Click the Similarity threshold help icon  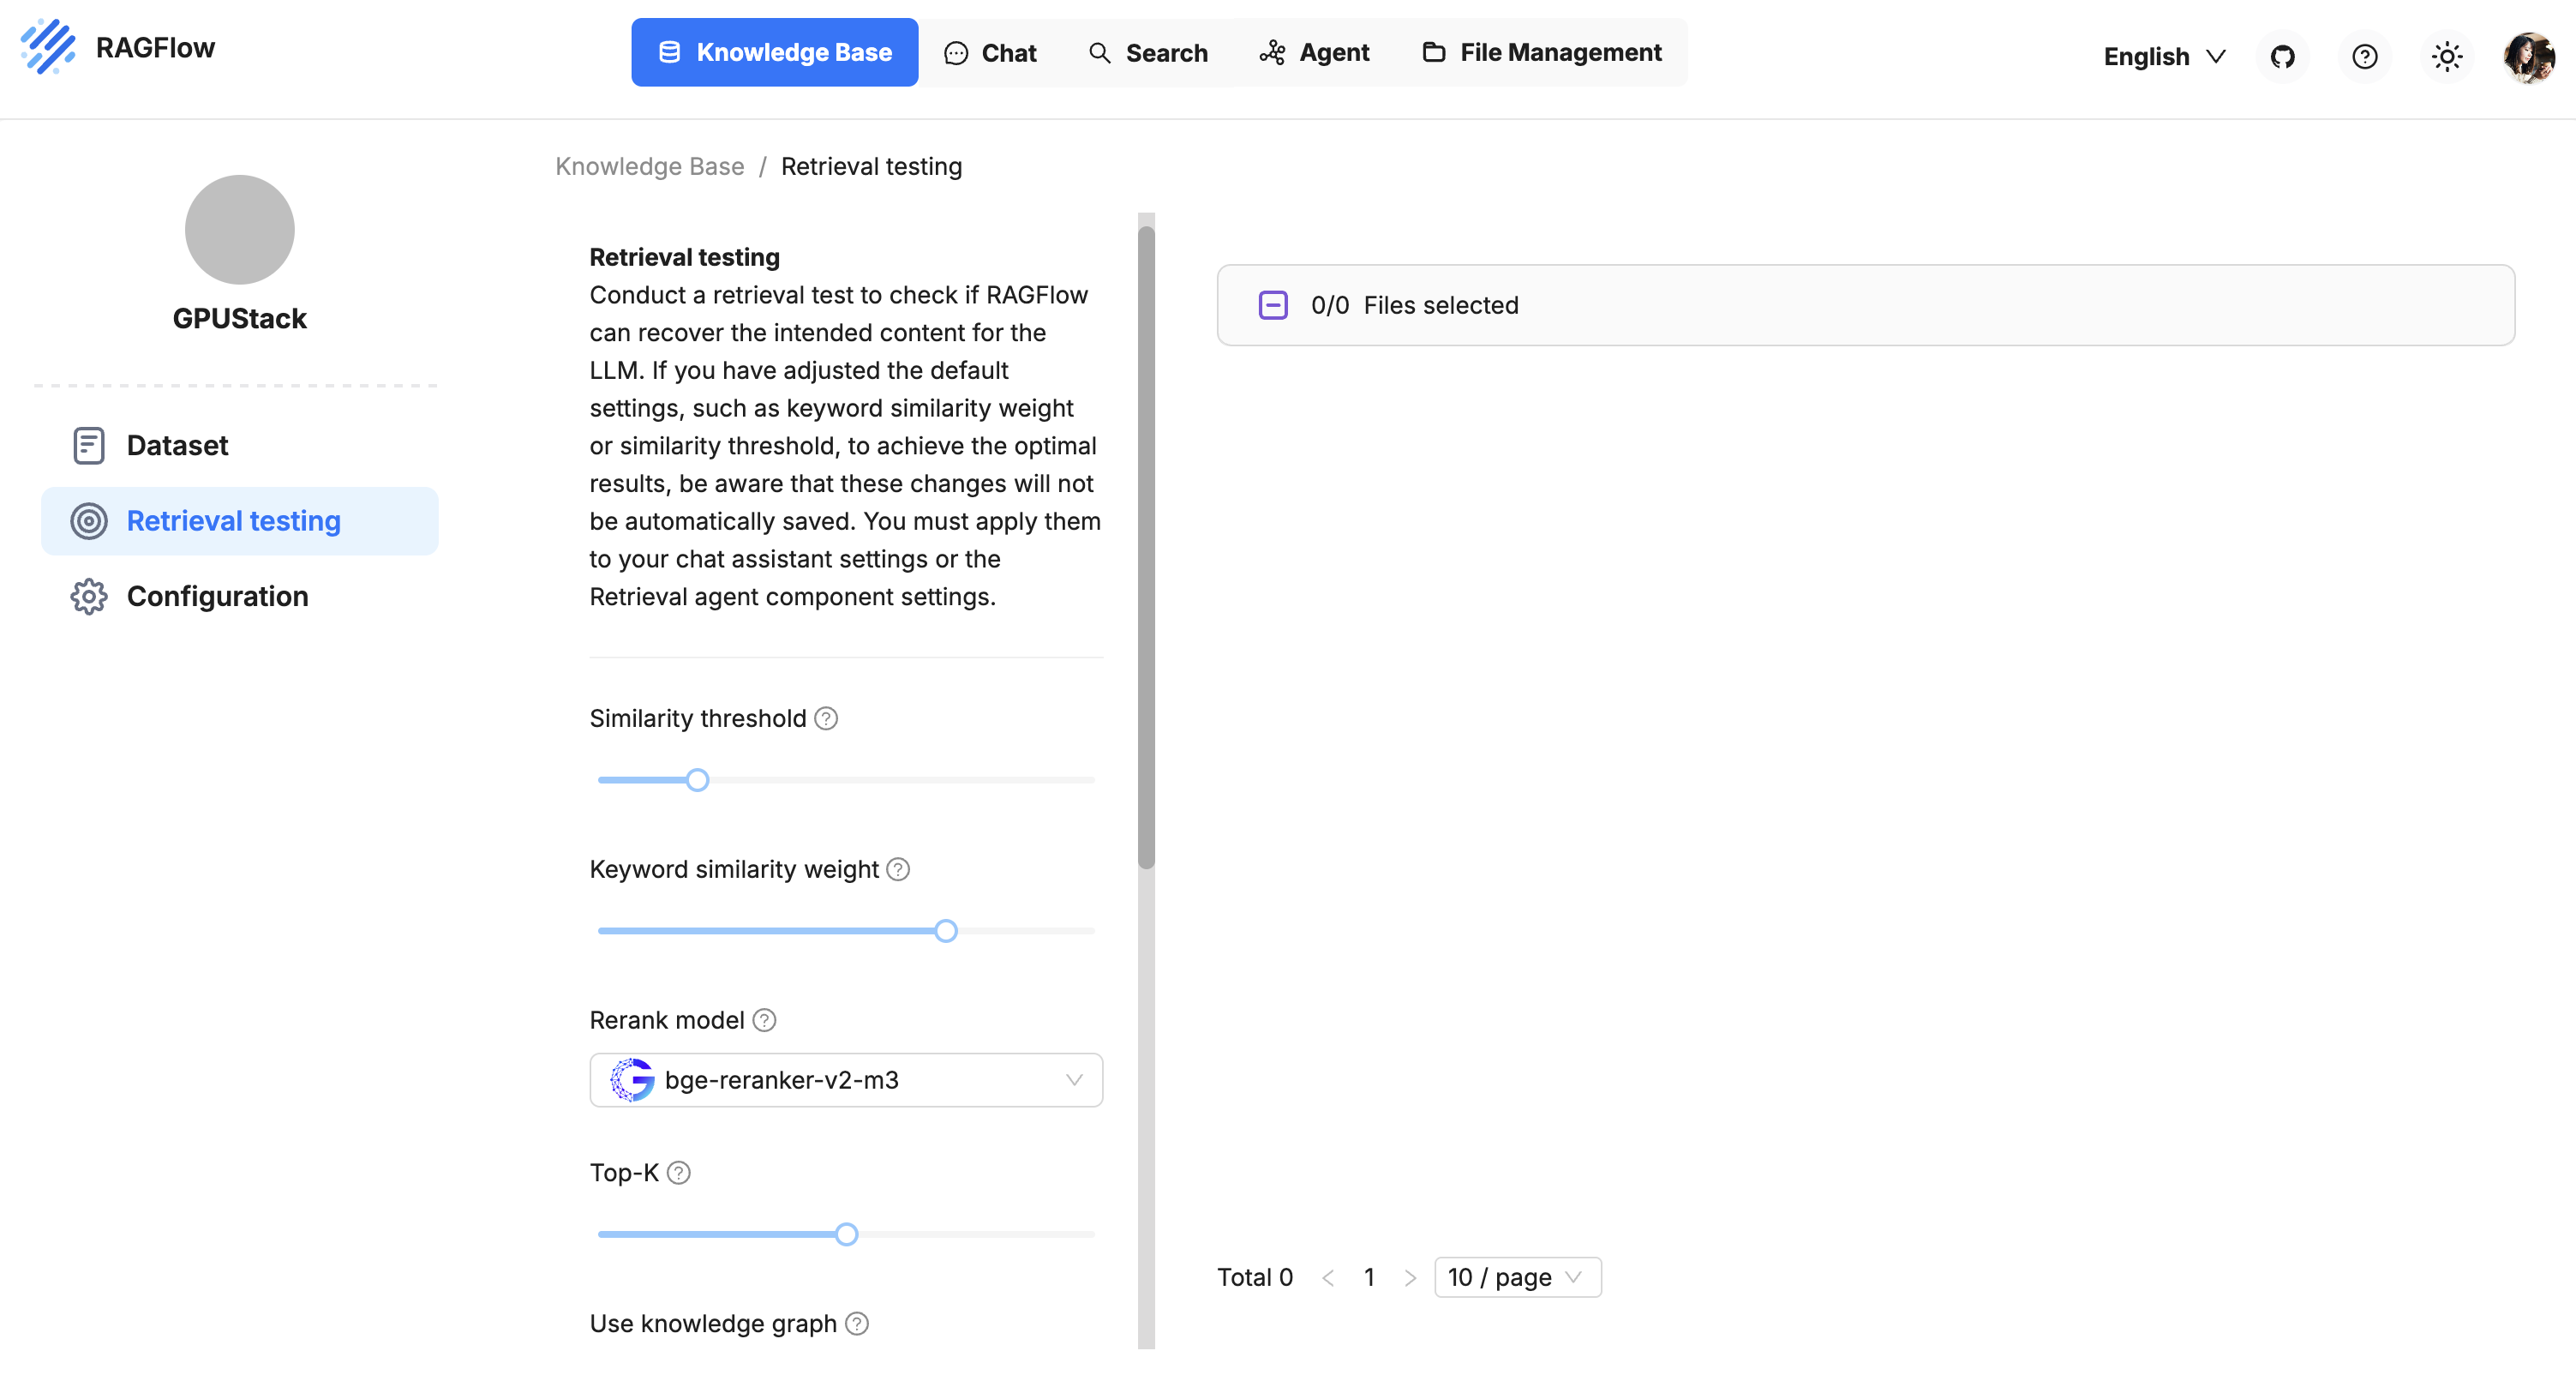(x=826, y=718)
